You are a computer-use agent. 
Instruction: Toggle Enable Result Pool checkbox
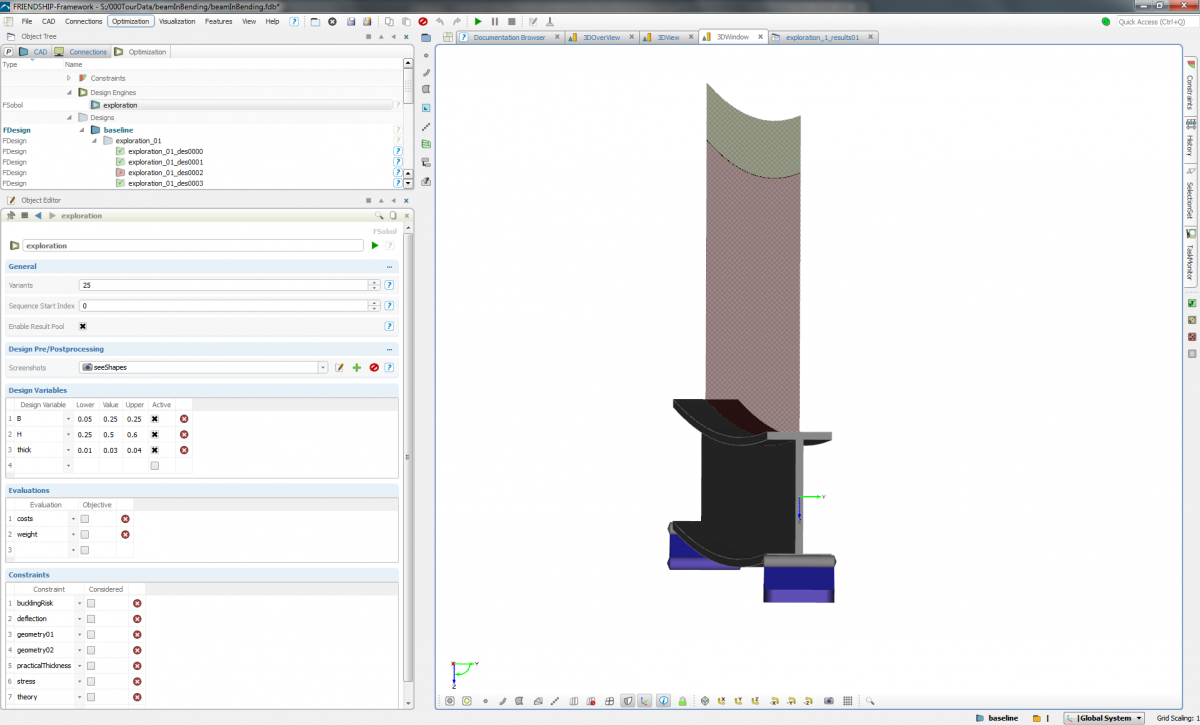[83, 326]
